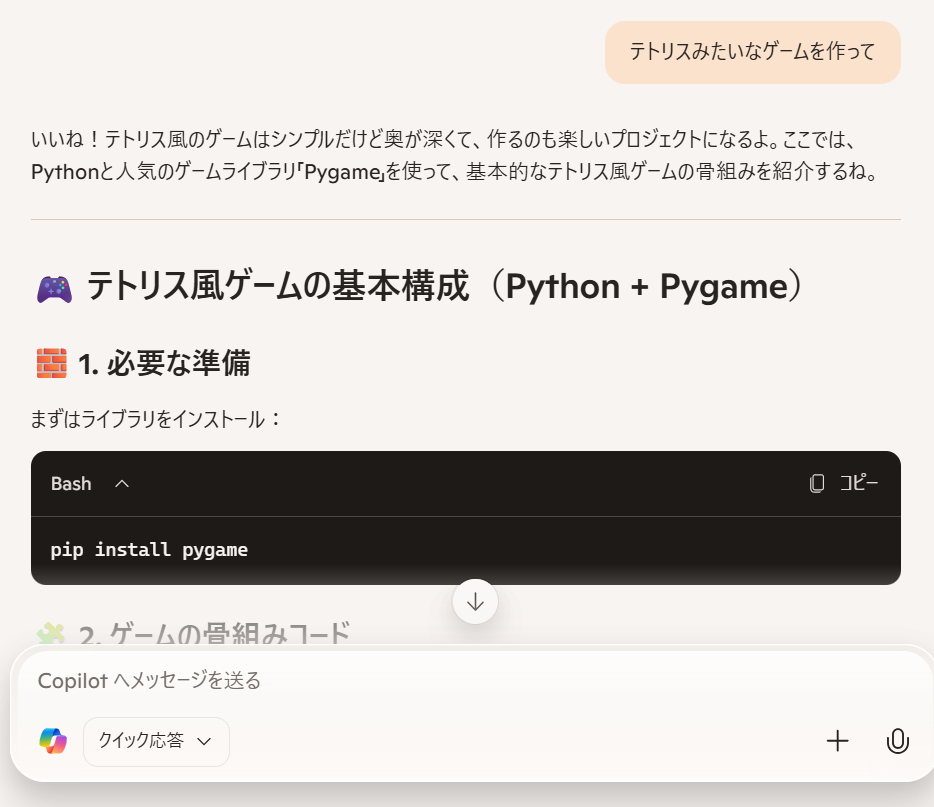Click the microphone voice input icon
The image size is (934, 807).
[x=897, y=741]
